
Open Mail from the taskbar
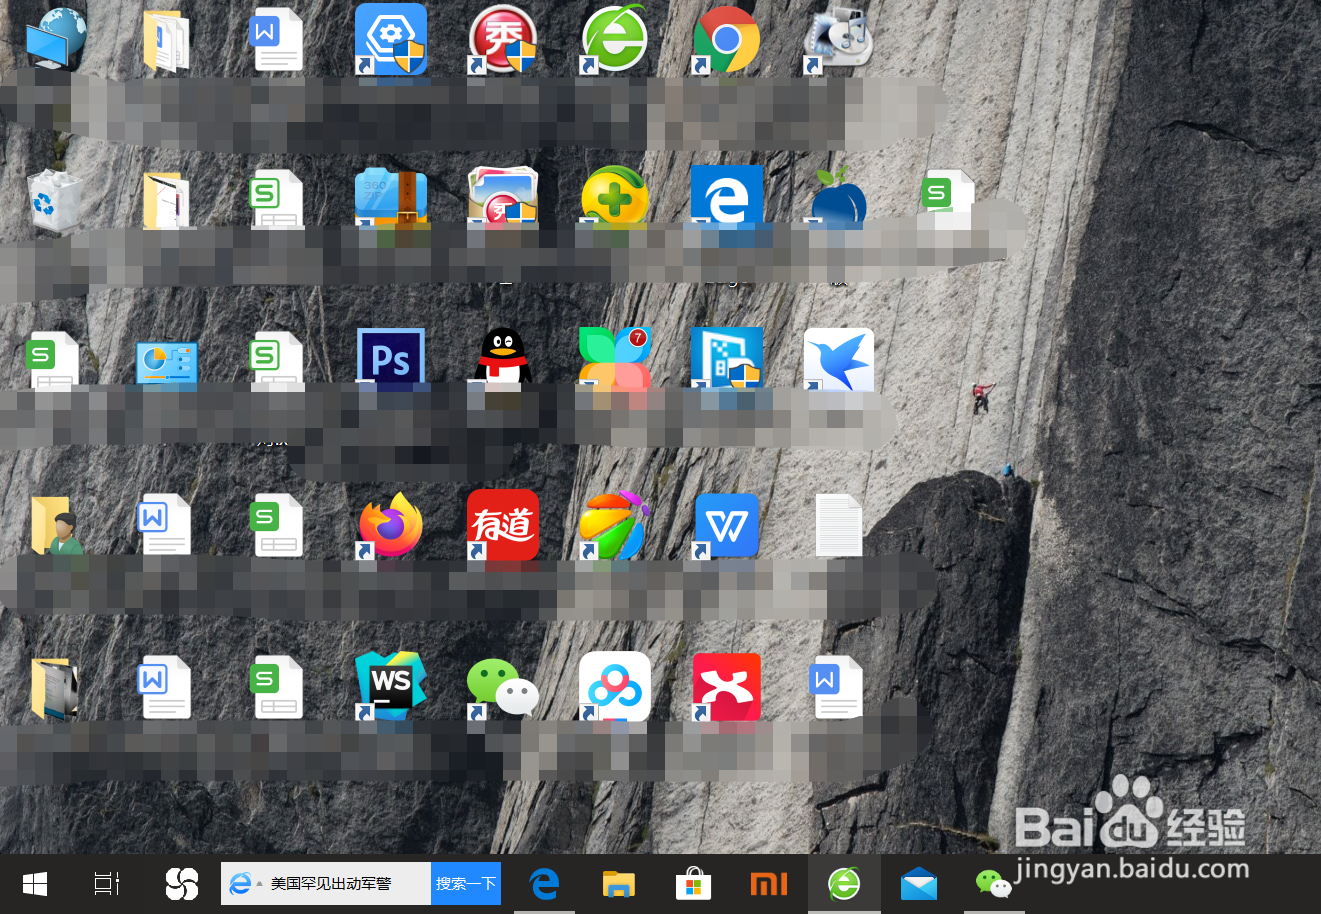click(919, 884)
